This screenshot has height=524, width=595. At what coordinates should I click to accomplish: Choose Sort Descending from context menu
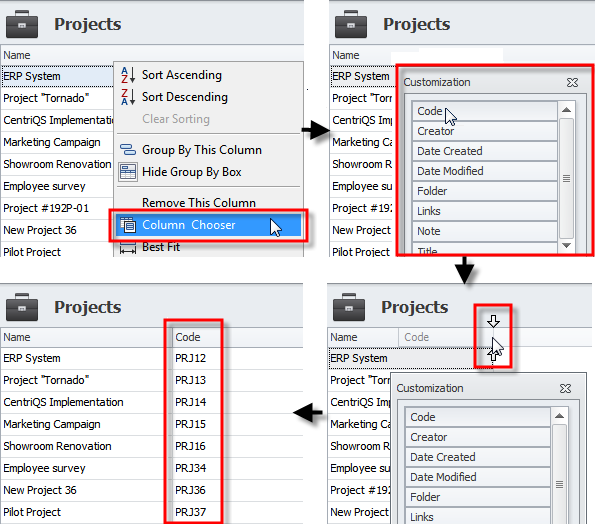[x=185, y=97]
